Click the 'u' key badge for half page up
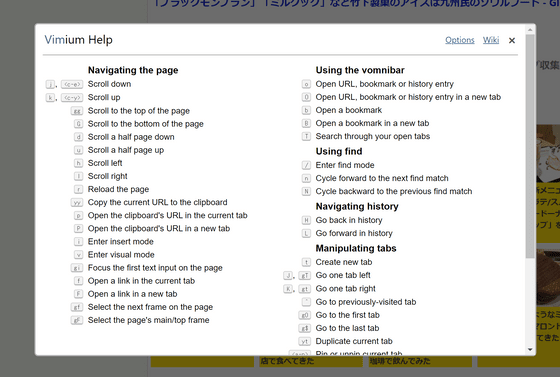Screen dimensions: 560x377 click(79, 150)
